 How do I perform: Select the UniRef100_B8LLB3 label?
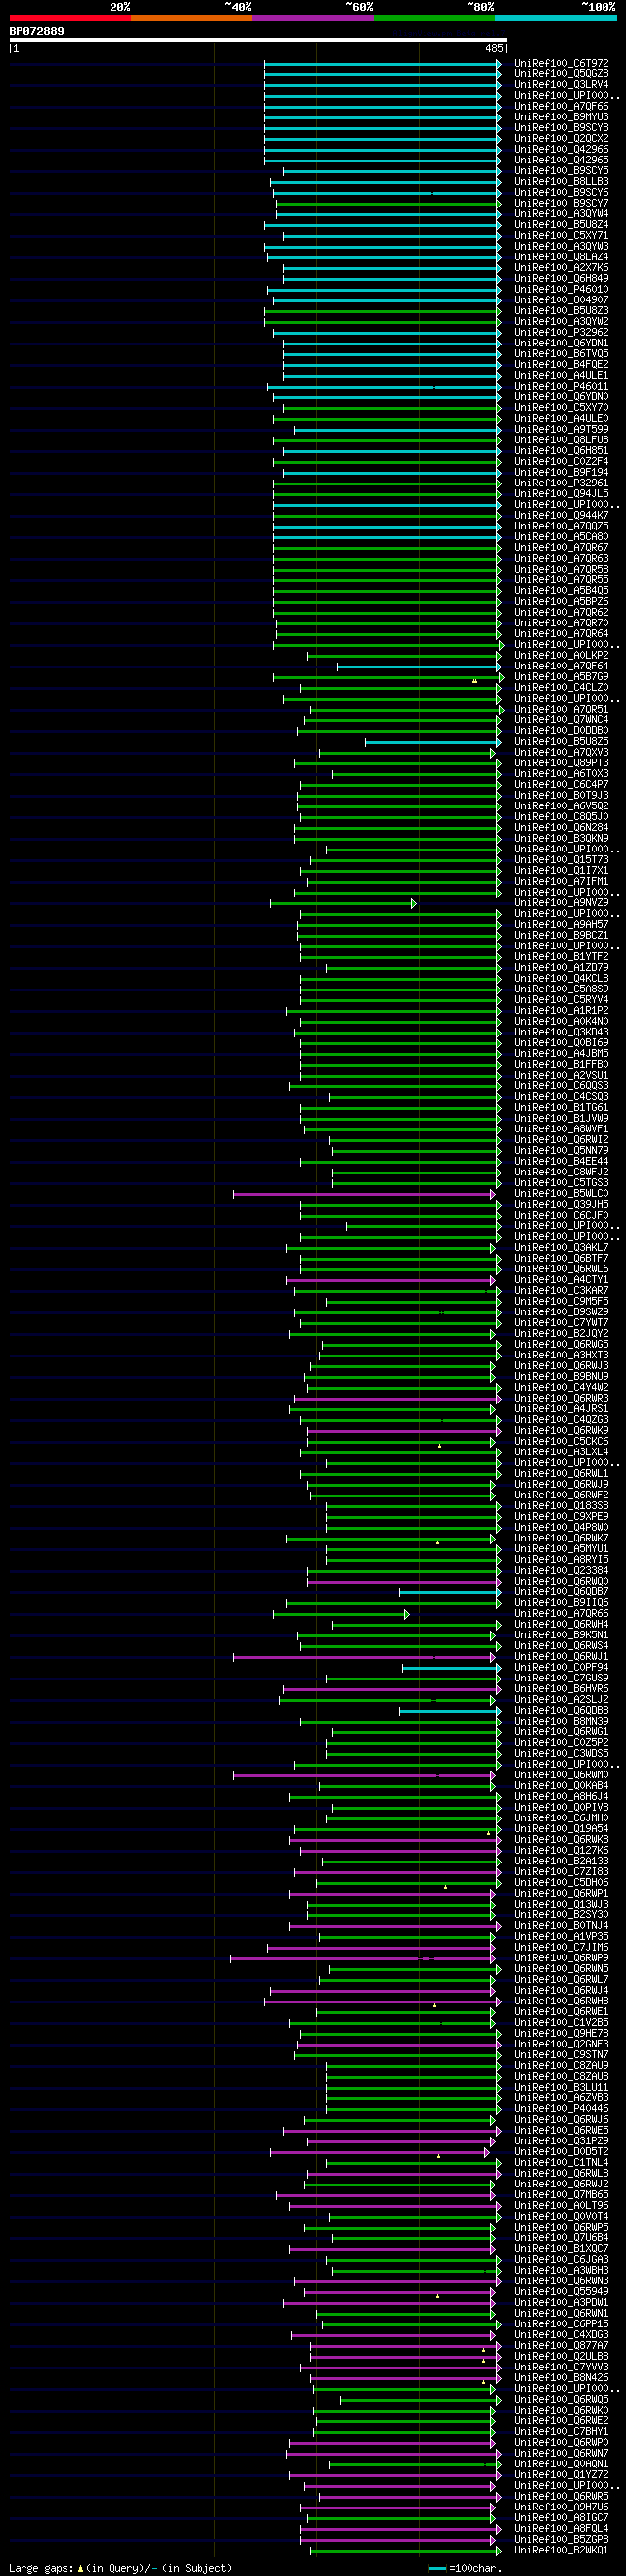point(561,182)
